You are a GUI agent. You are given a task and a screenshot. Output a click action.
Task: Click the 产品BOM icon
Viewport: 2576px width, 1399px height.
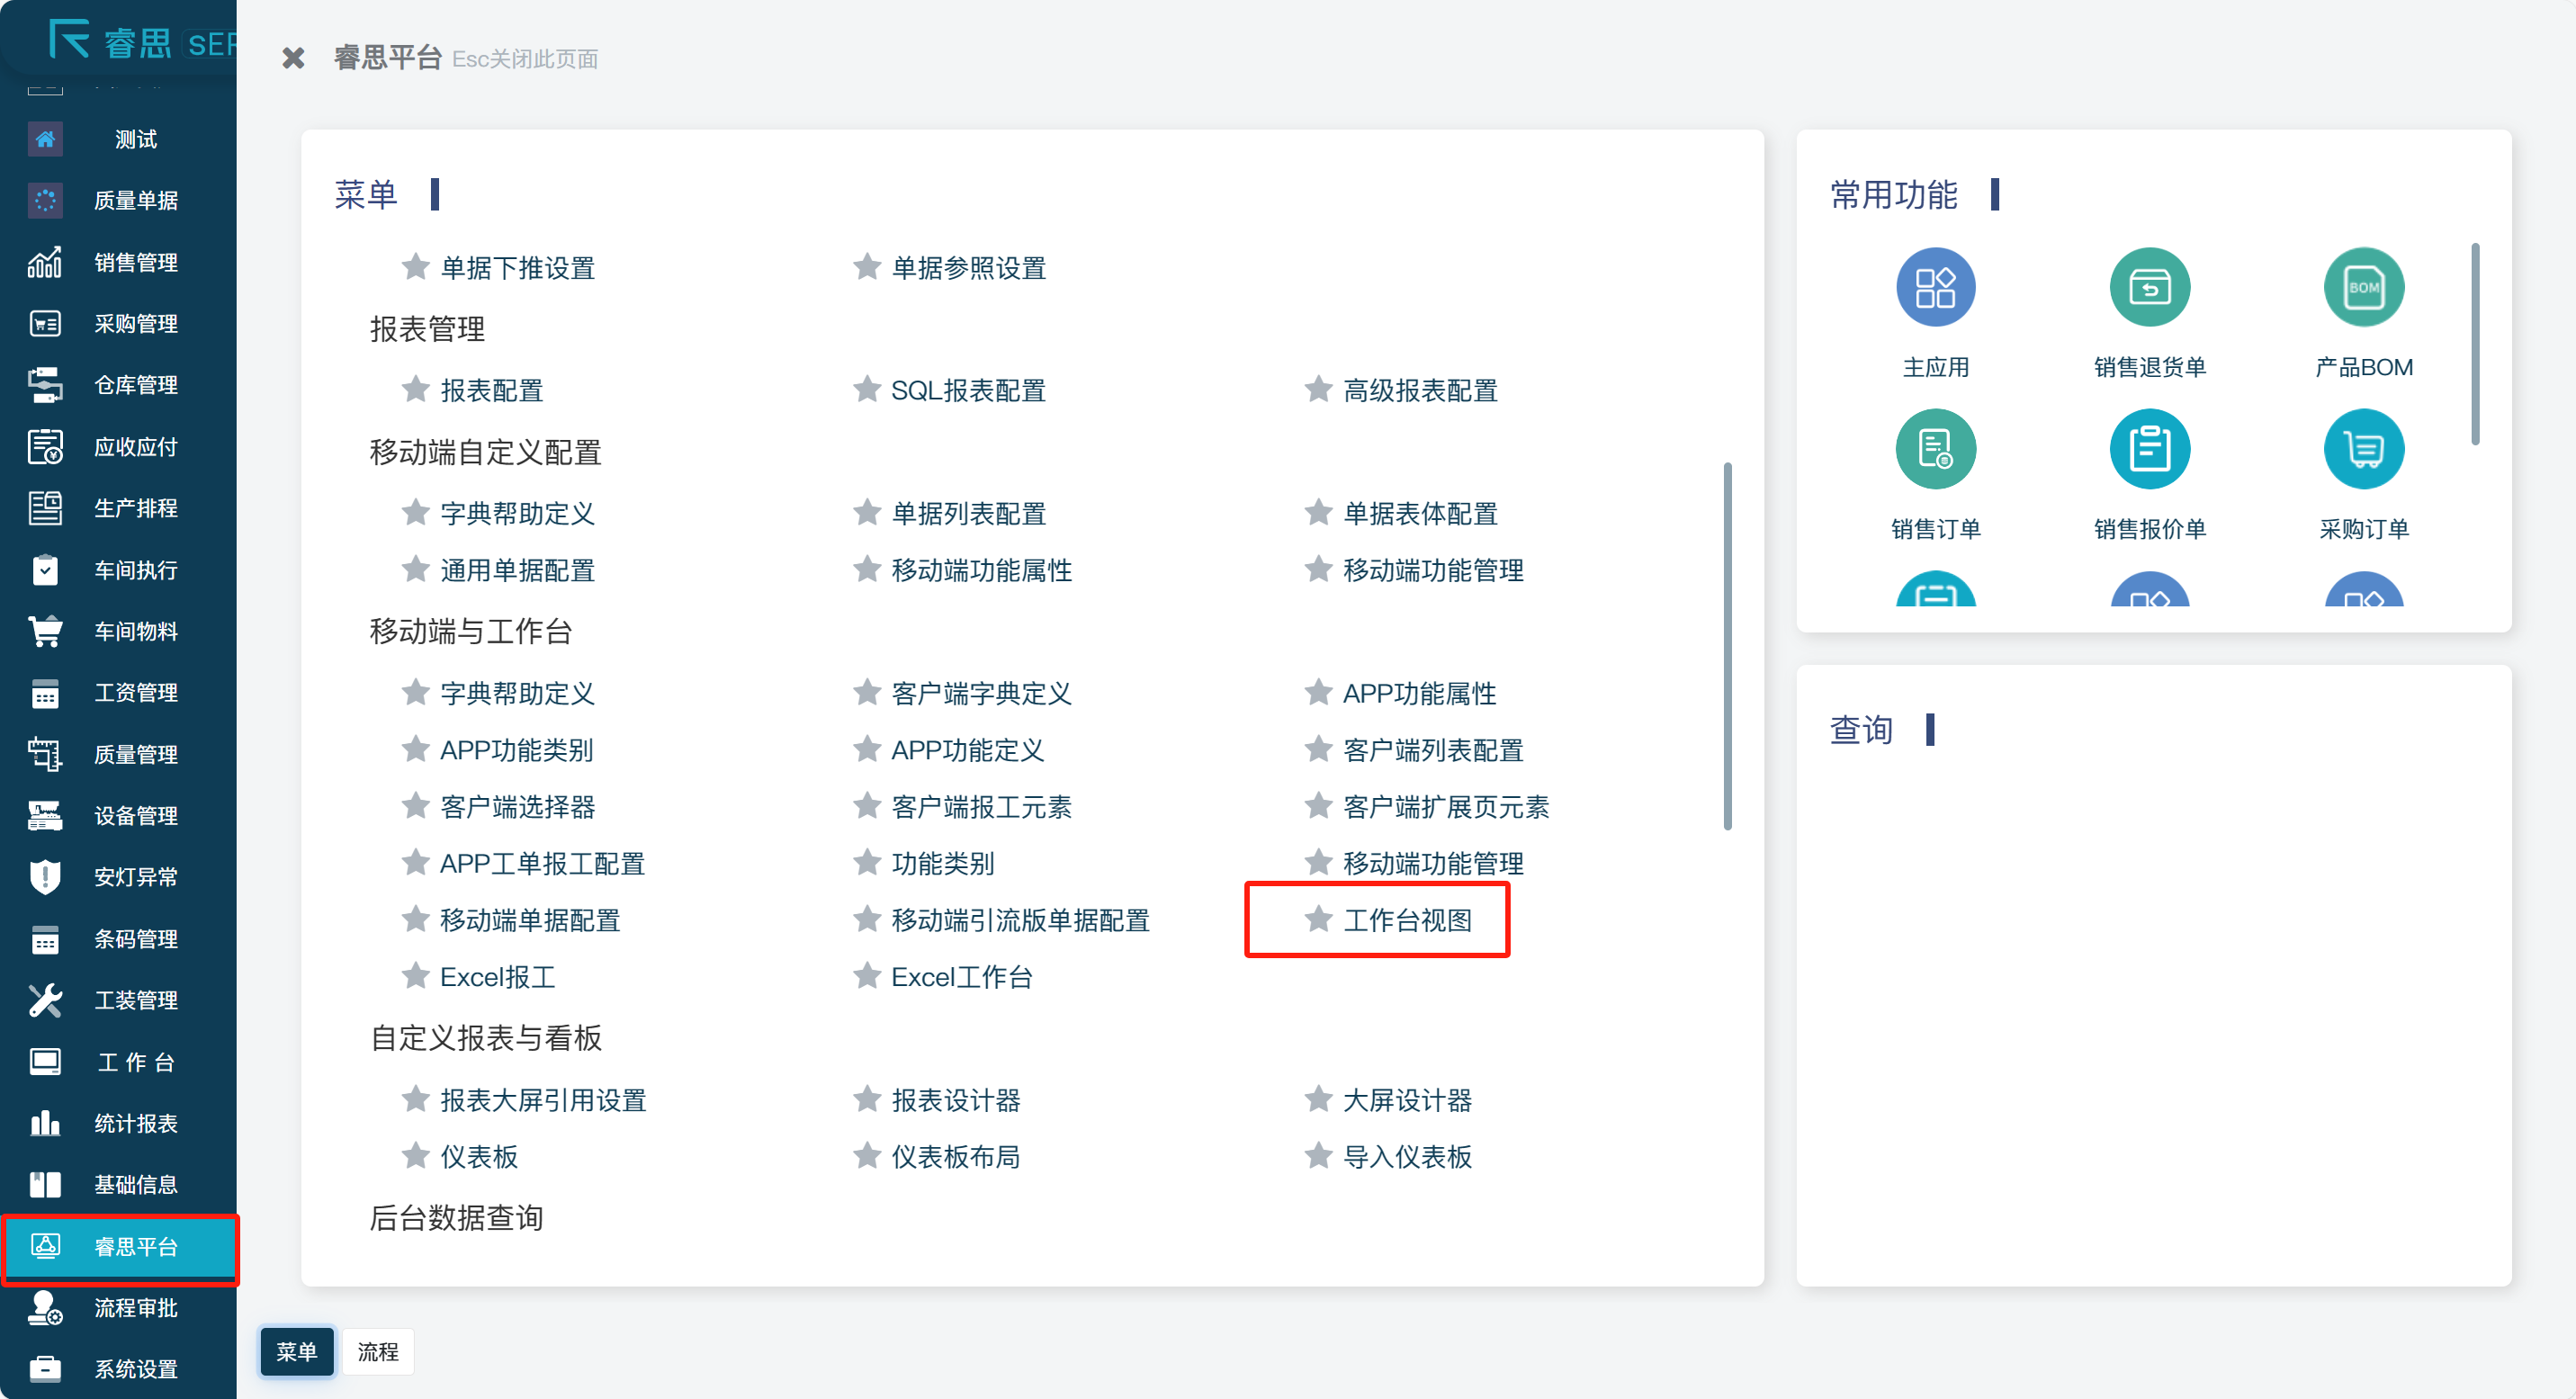pyautogui.click(x=2362, y=288)
